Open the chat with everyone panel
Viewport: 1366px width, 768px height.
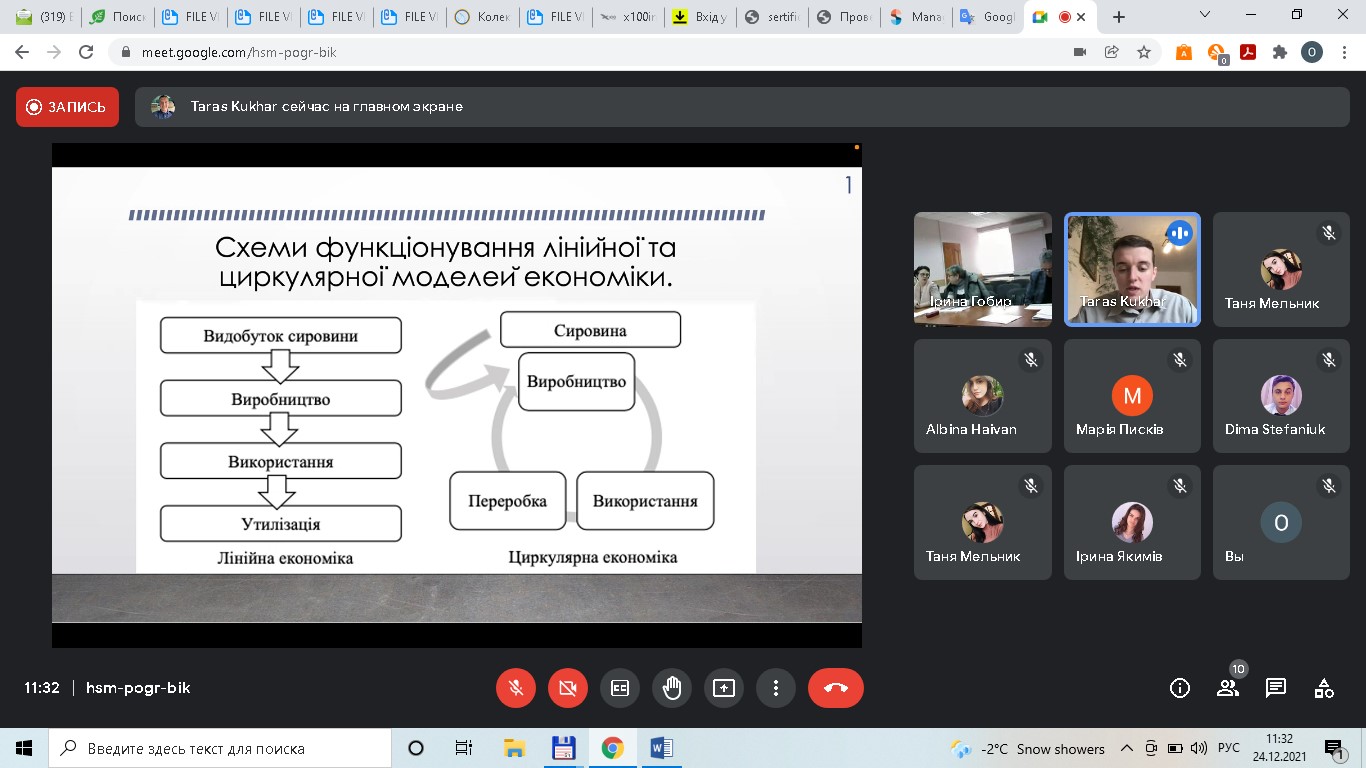[x=1276, y=688]
